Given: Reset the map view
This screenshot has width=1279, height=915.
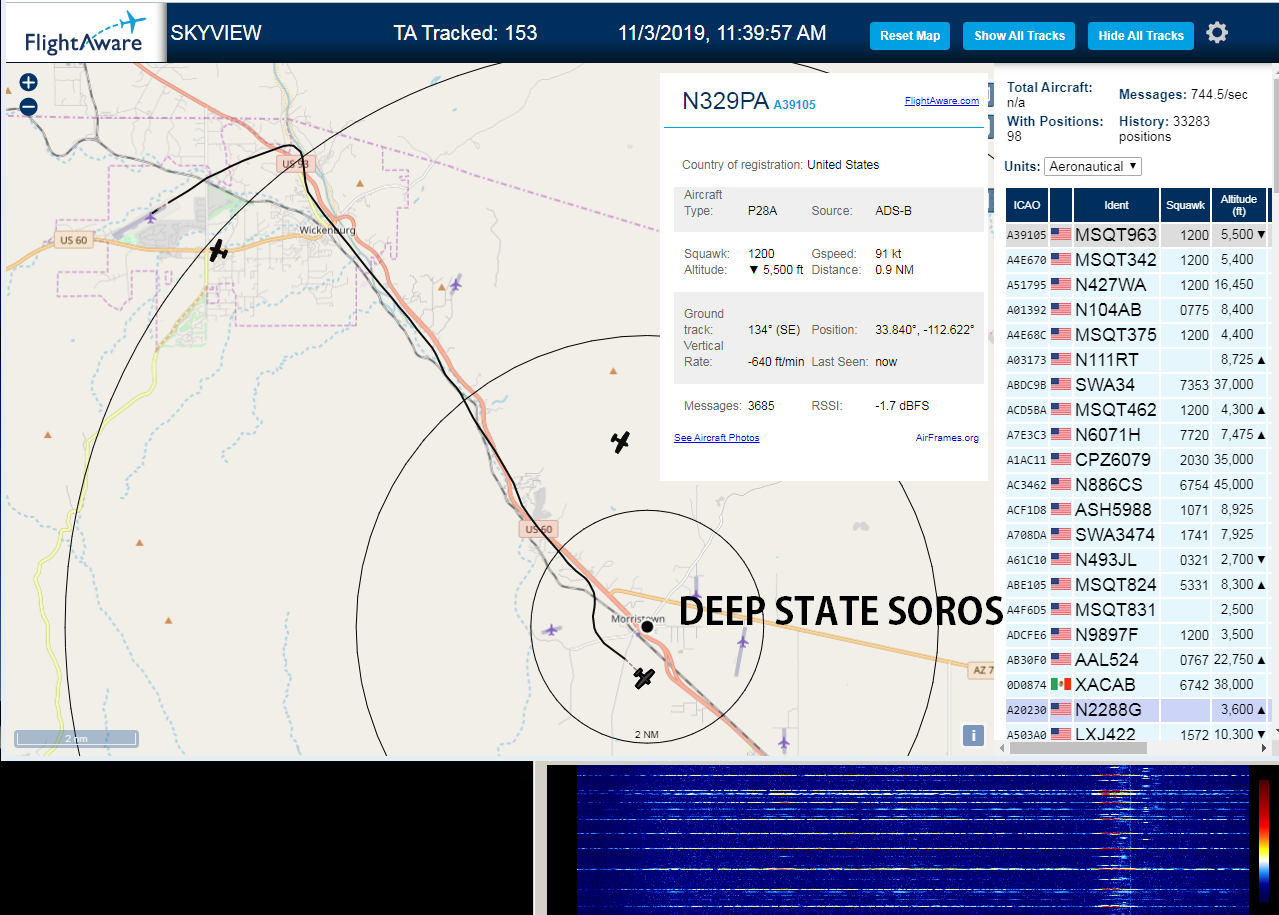Looking at the screenshot, I should coord(910,35).
